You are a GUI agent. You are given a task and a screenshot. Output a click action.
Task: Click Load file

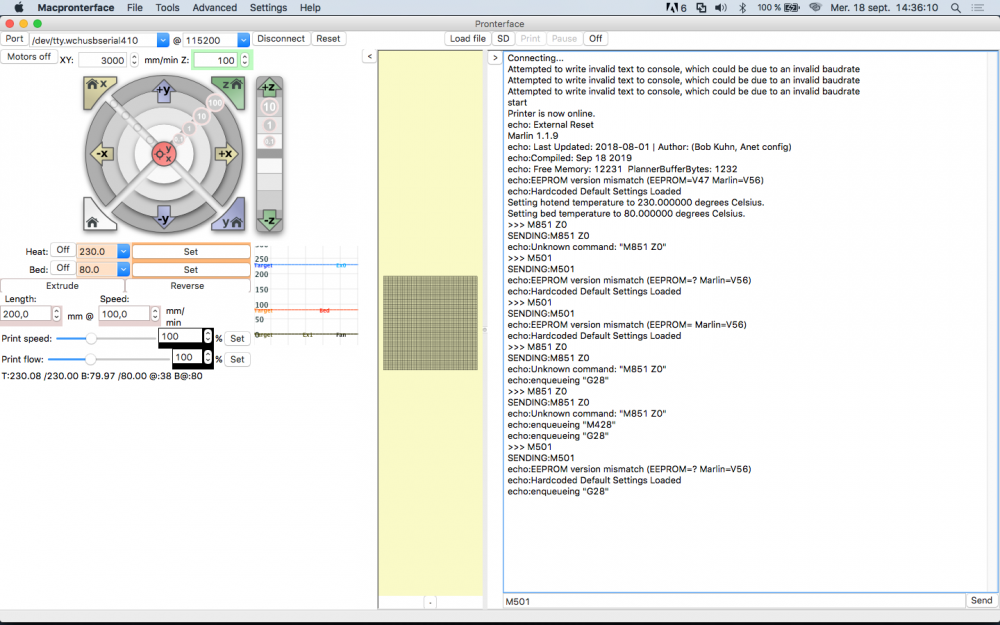(x=467, y=38)
